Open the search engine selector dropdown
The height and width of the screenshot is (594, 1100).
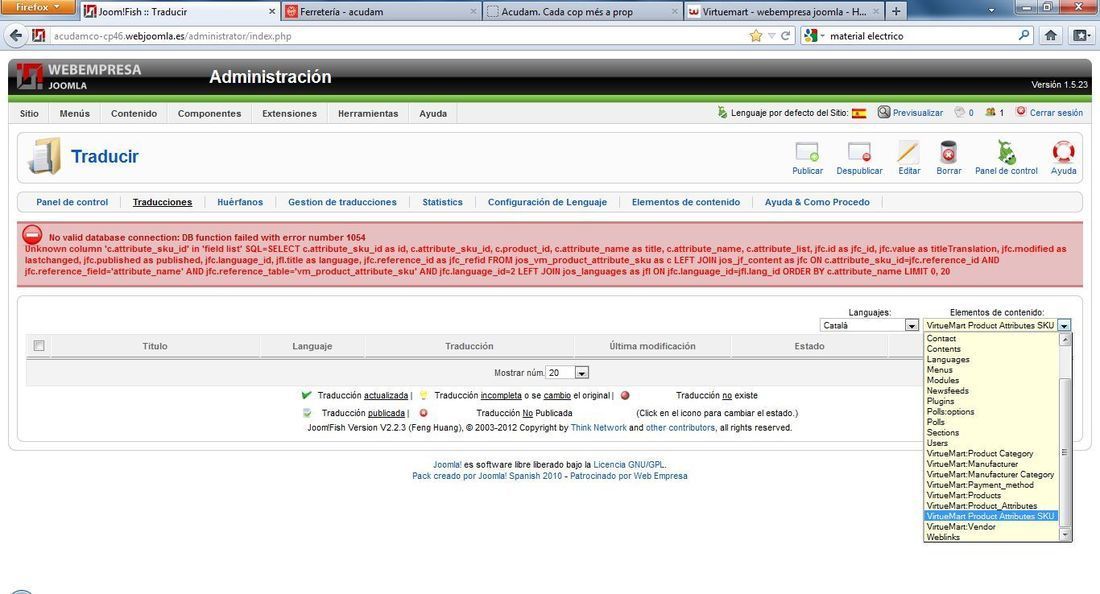tap(814, 36)
